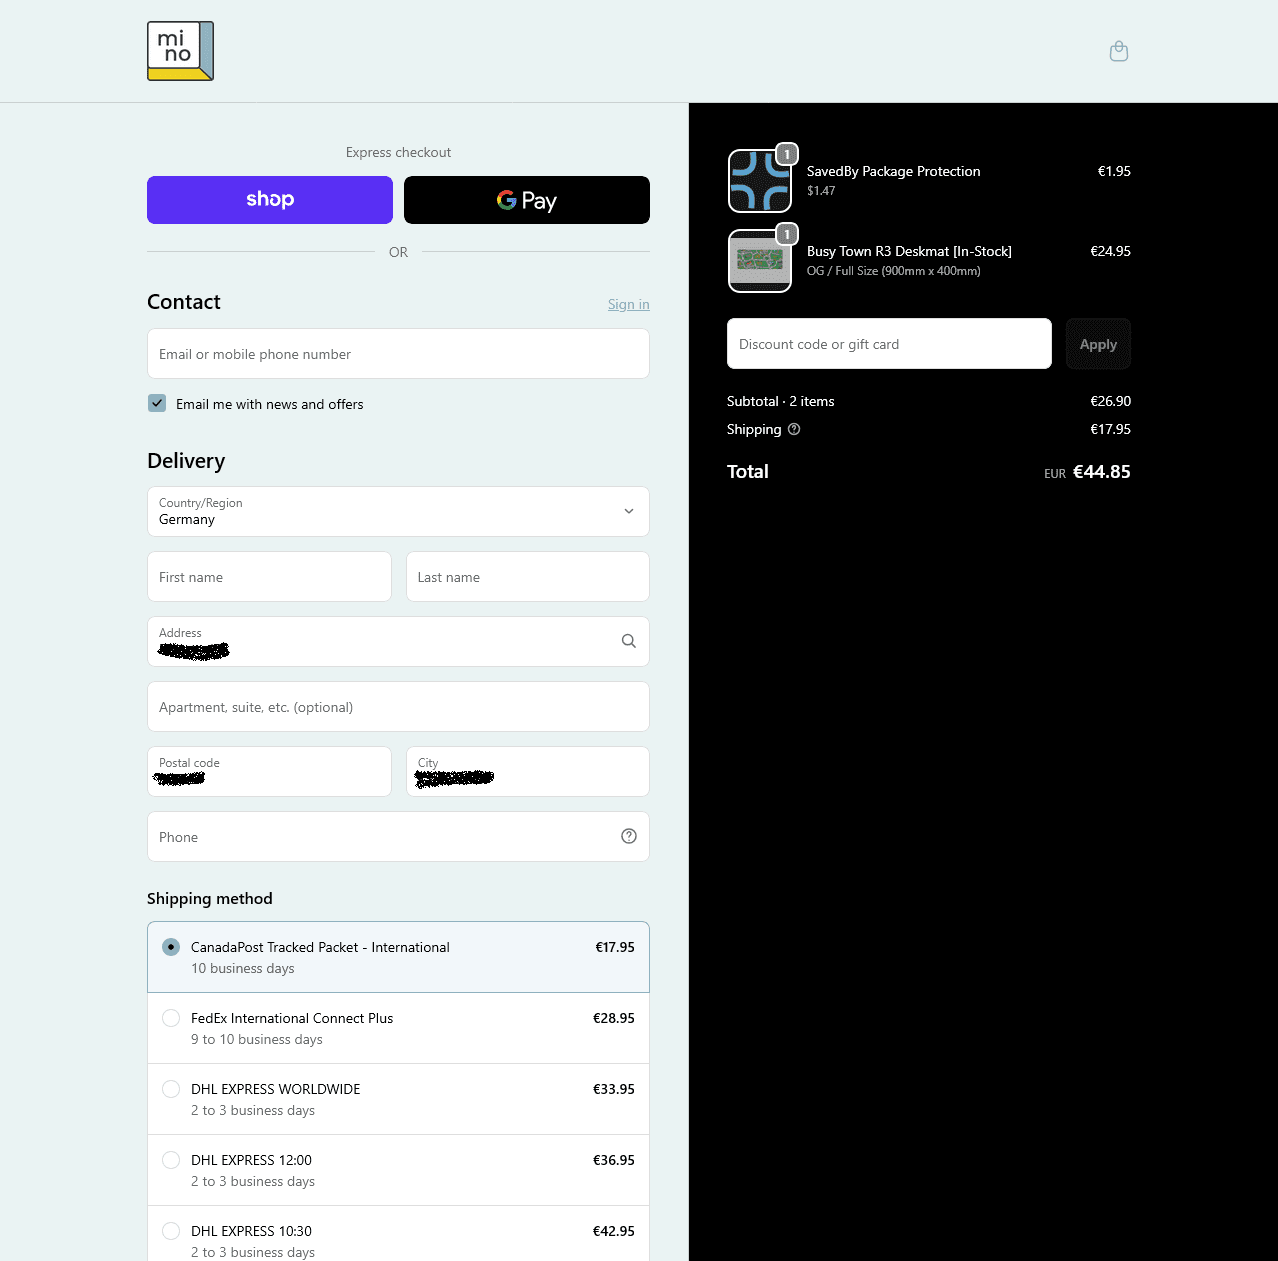Viewport: 1278px width, 1261px height.
Task: Click the Apartment, suite optional field
Action: click(x=398, y=707)
